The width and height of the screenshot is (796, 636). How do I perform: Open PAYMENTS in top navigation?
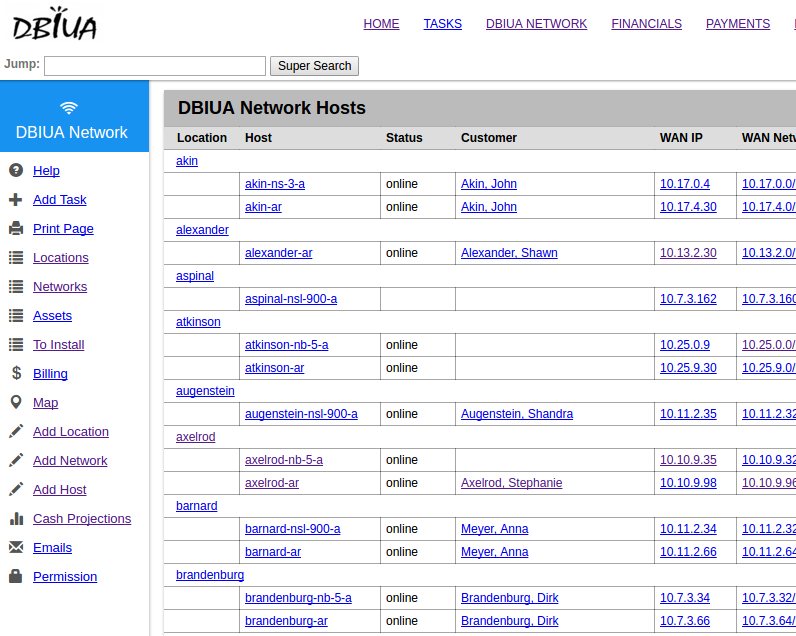(737, 24)
